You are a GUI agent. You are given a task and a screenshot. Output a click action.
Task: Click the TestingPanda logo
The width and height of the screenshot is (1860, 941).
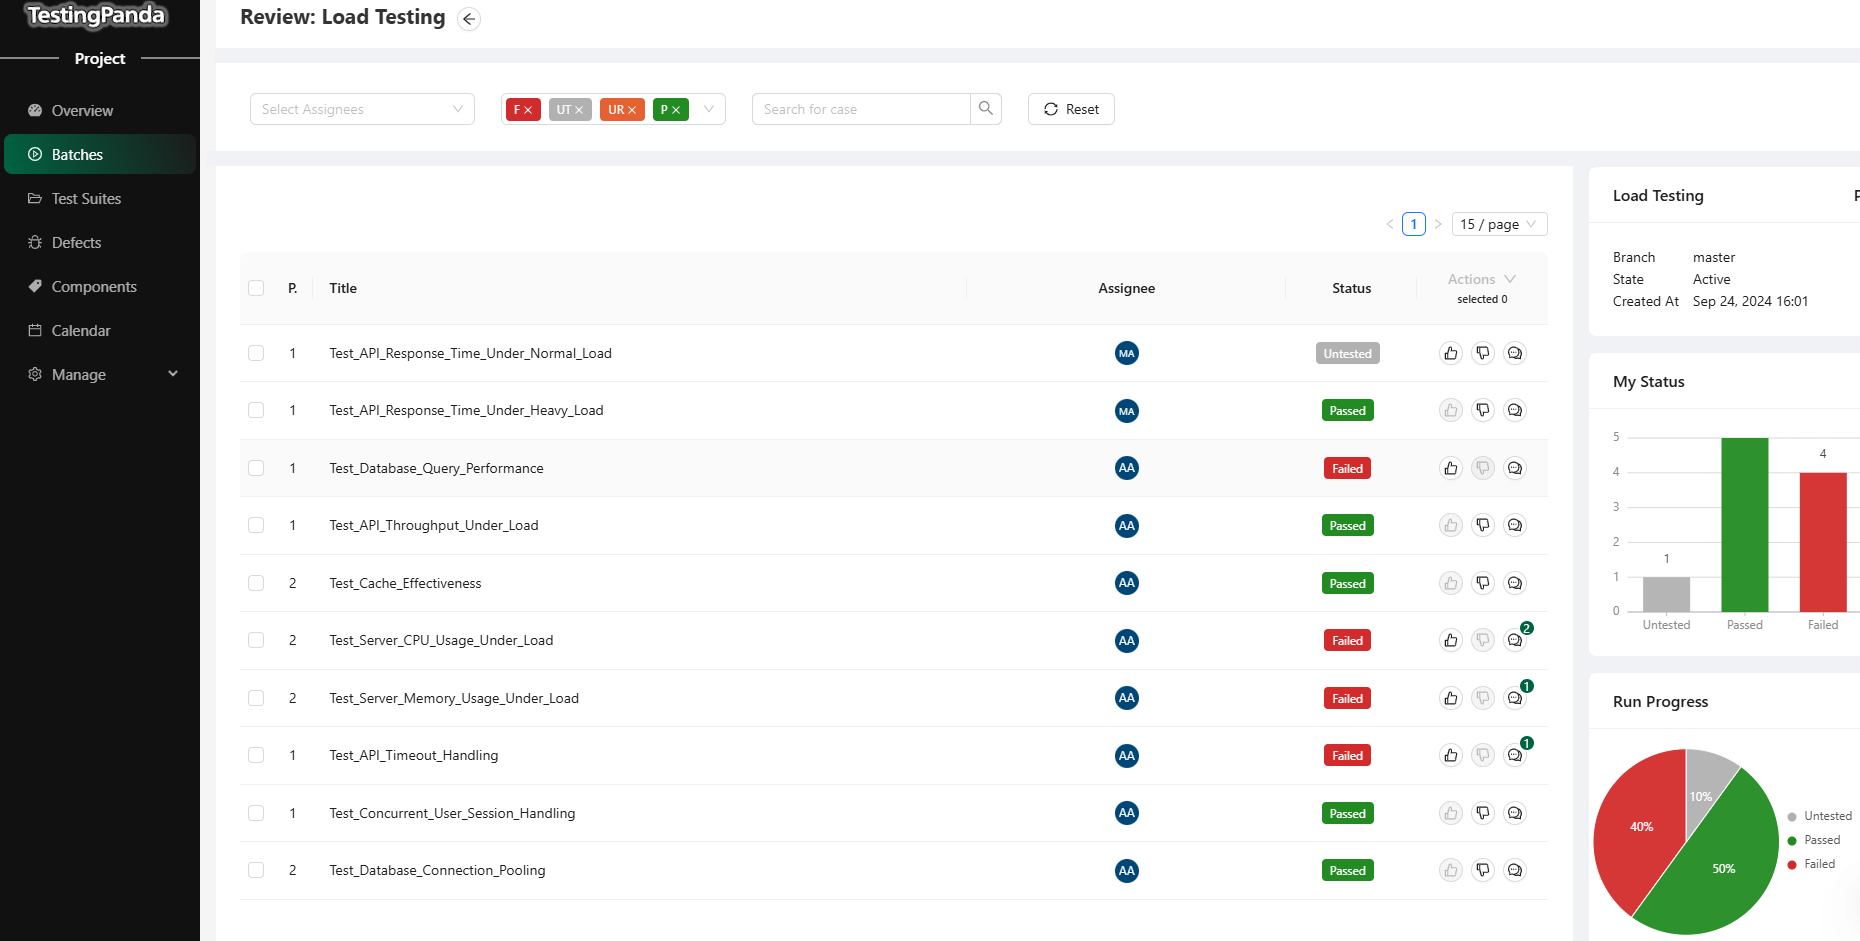pos(96,15)
